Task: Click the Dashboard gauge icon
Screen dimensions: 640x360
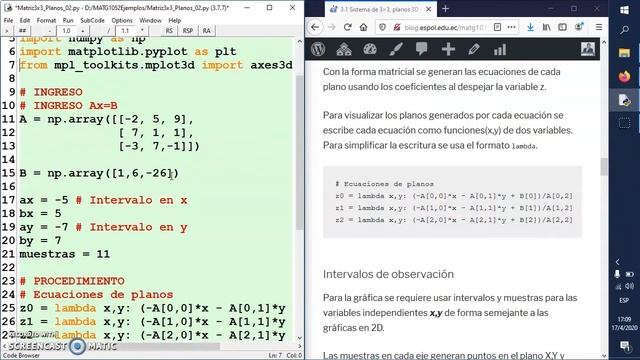Action: coord(370,49)
